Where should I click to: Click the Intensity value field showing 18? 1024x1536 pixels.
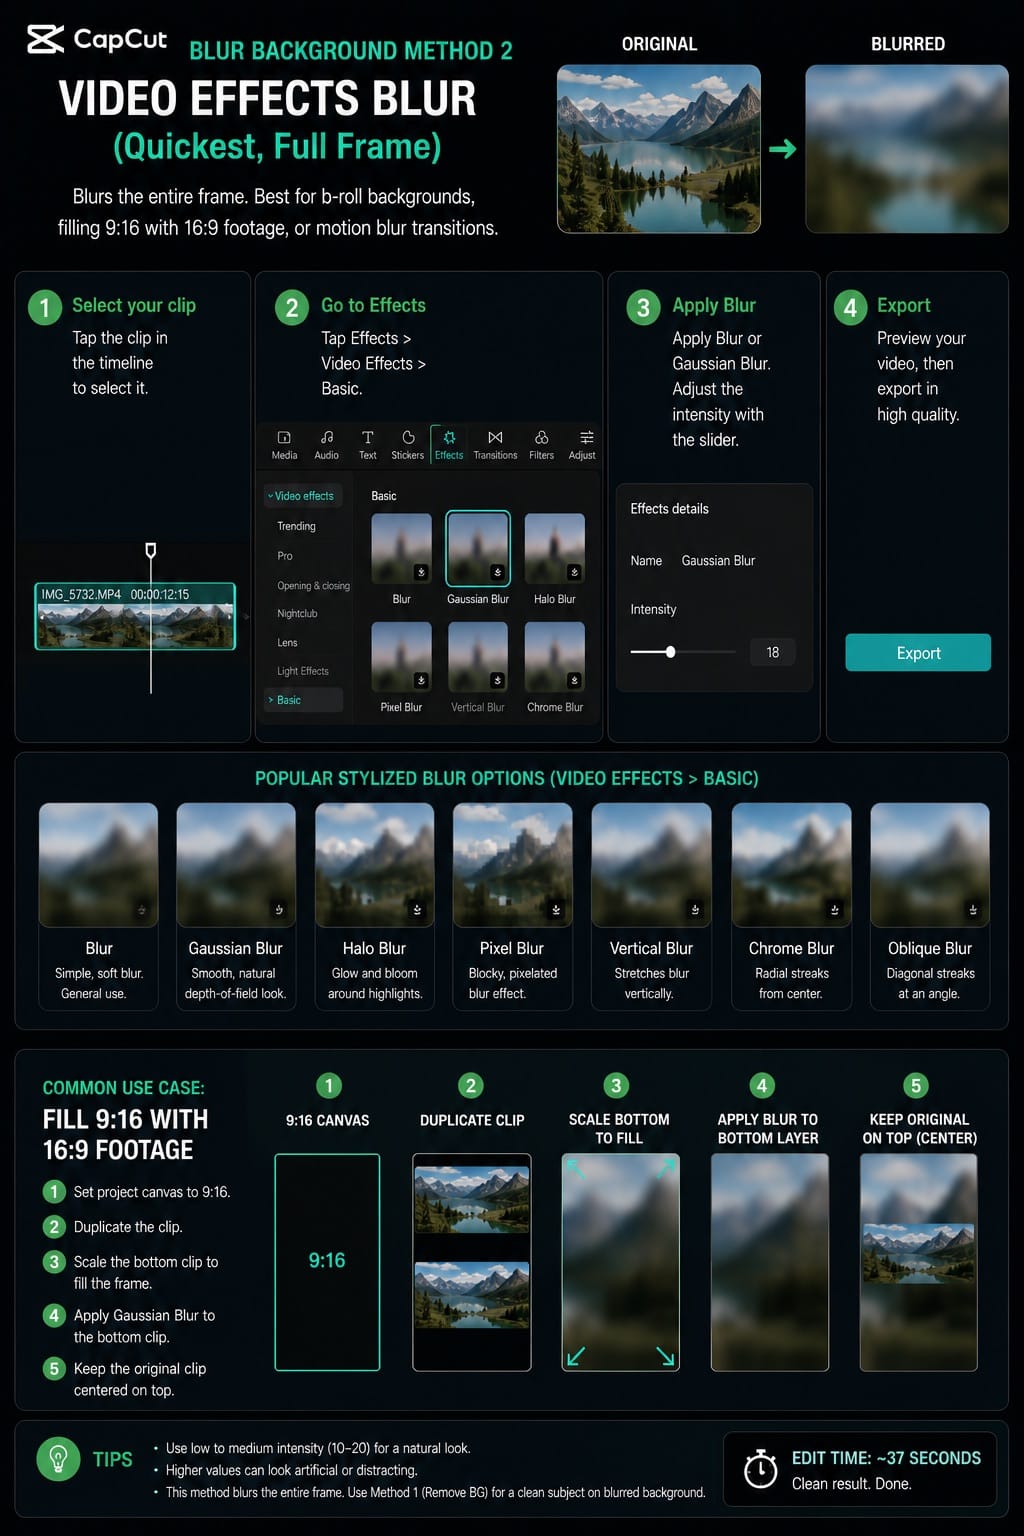coord(773,652)
